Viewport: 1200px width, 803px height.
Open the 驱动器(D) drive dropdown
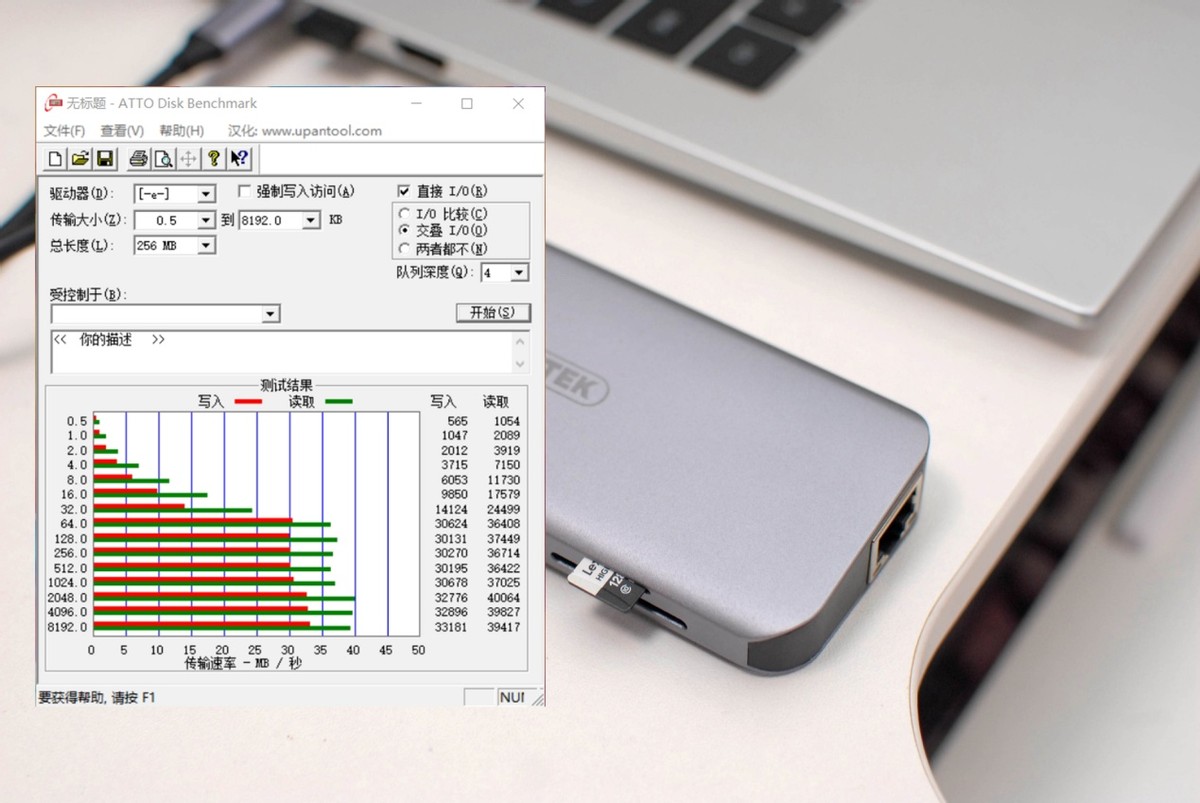(206, 194)
